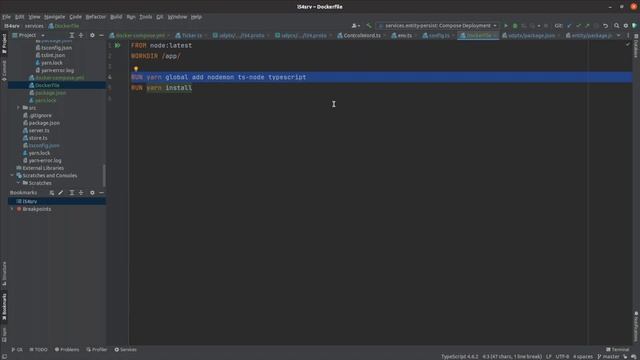The width and height of the screenshot is (640, 360).
Task: Hide the Bookmarks panel with minus icon
Action: (101, 193)
